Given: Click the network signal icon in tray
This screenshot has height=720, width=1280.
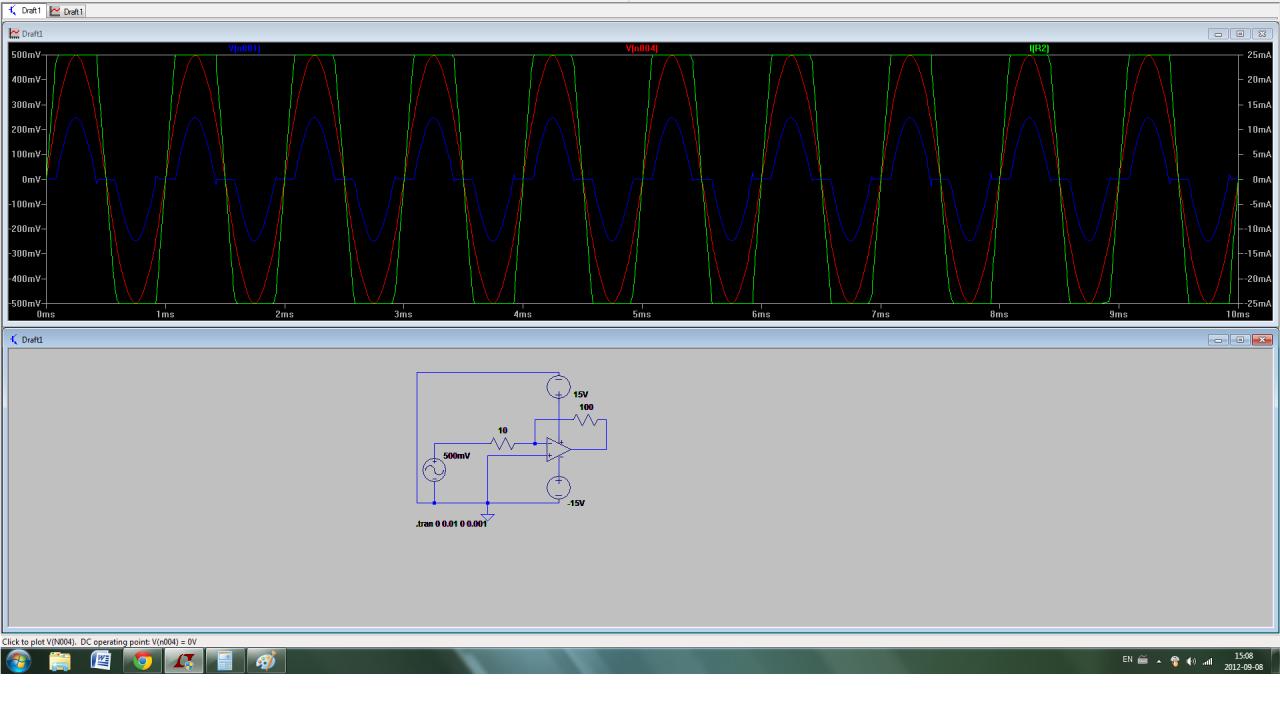Looking at the screenshot, I should pyautogui.click(x=1205, y=661).
